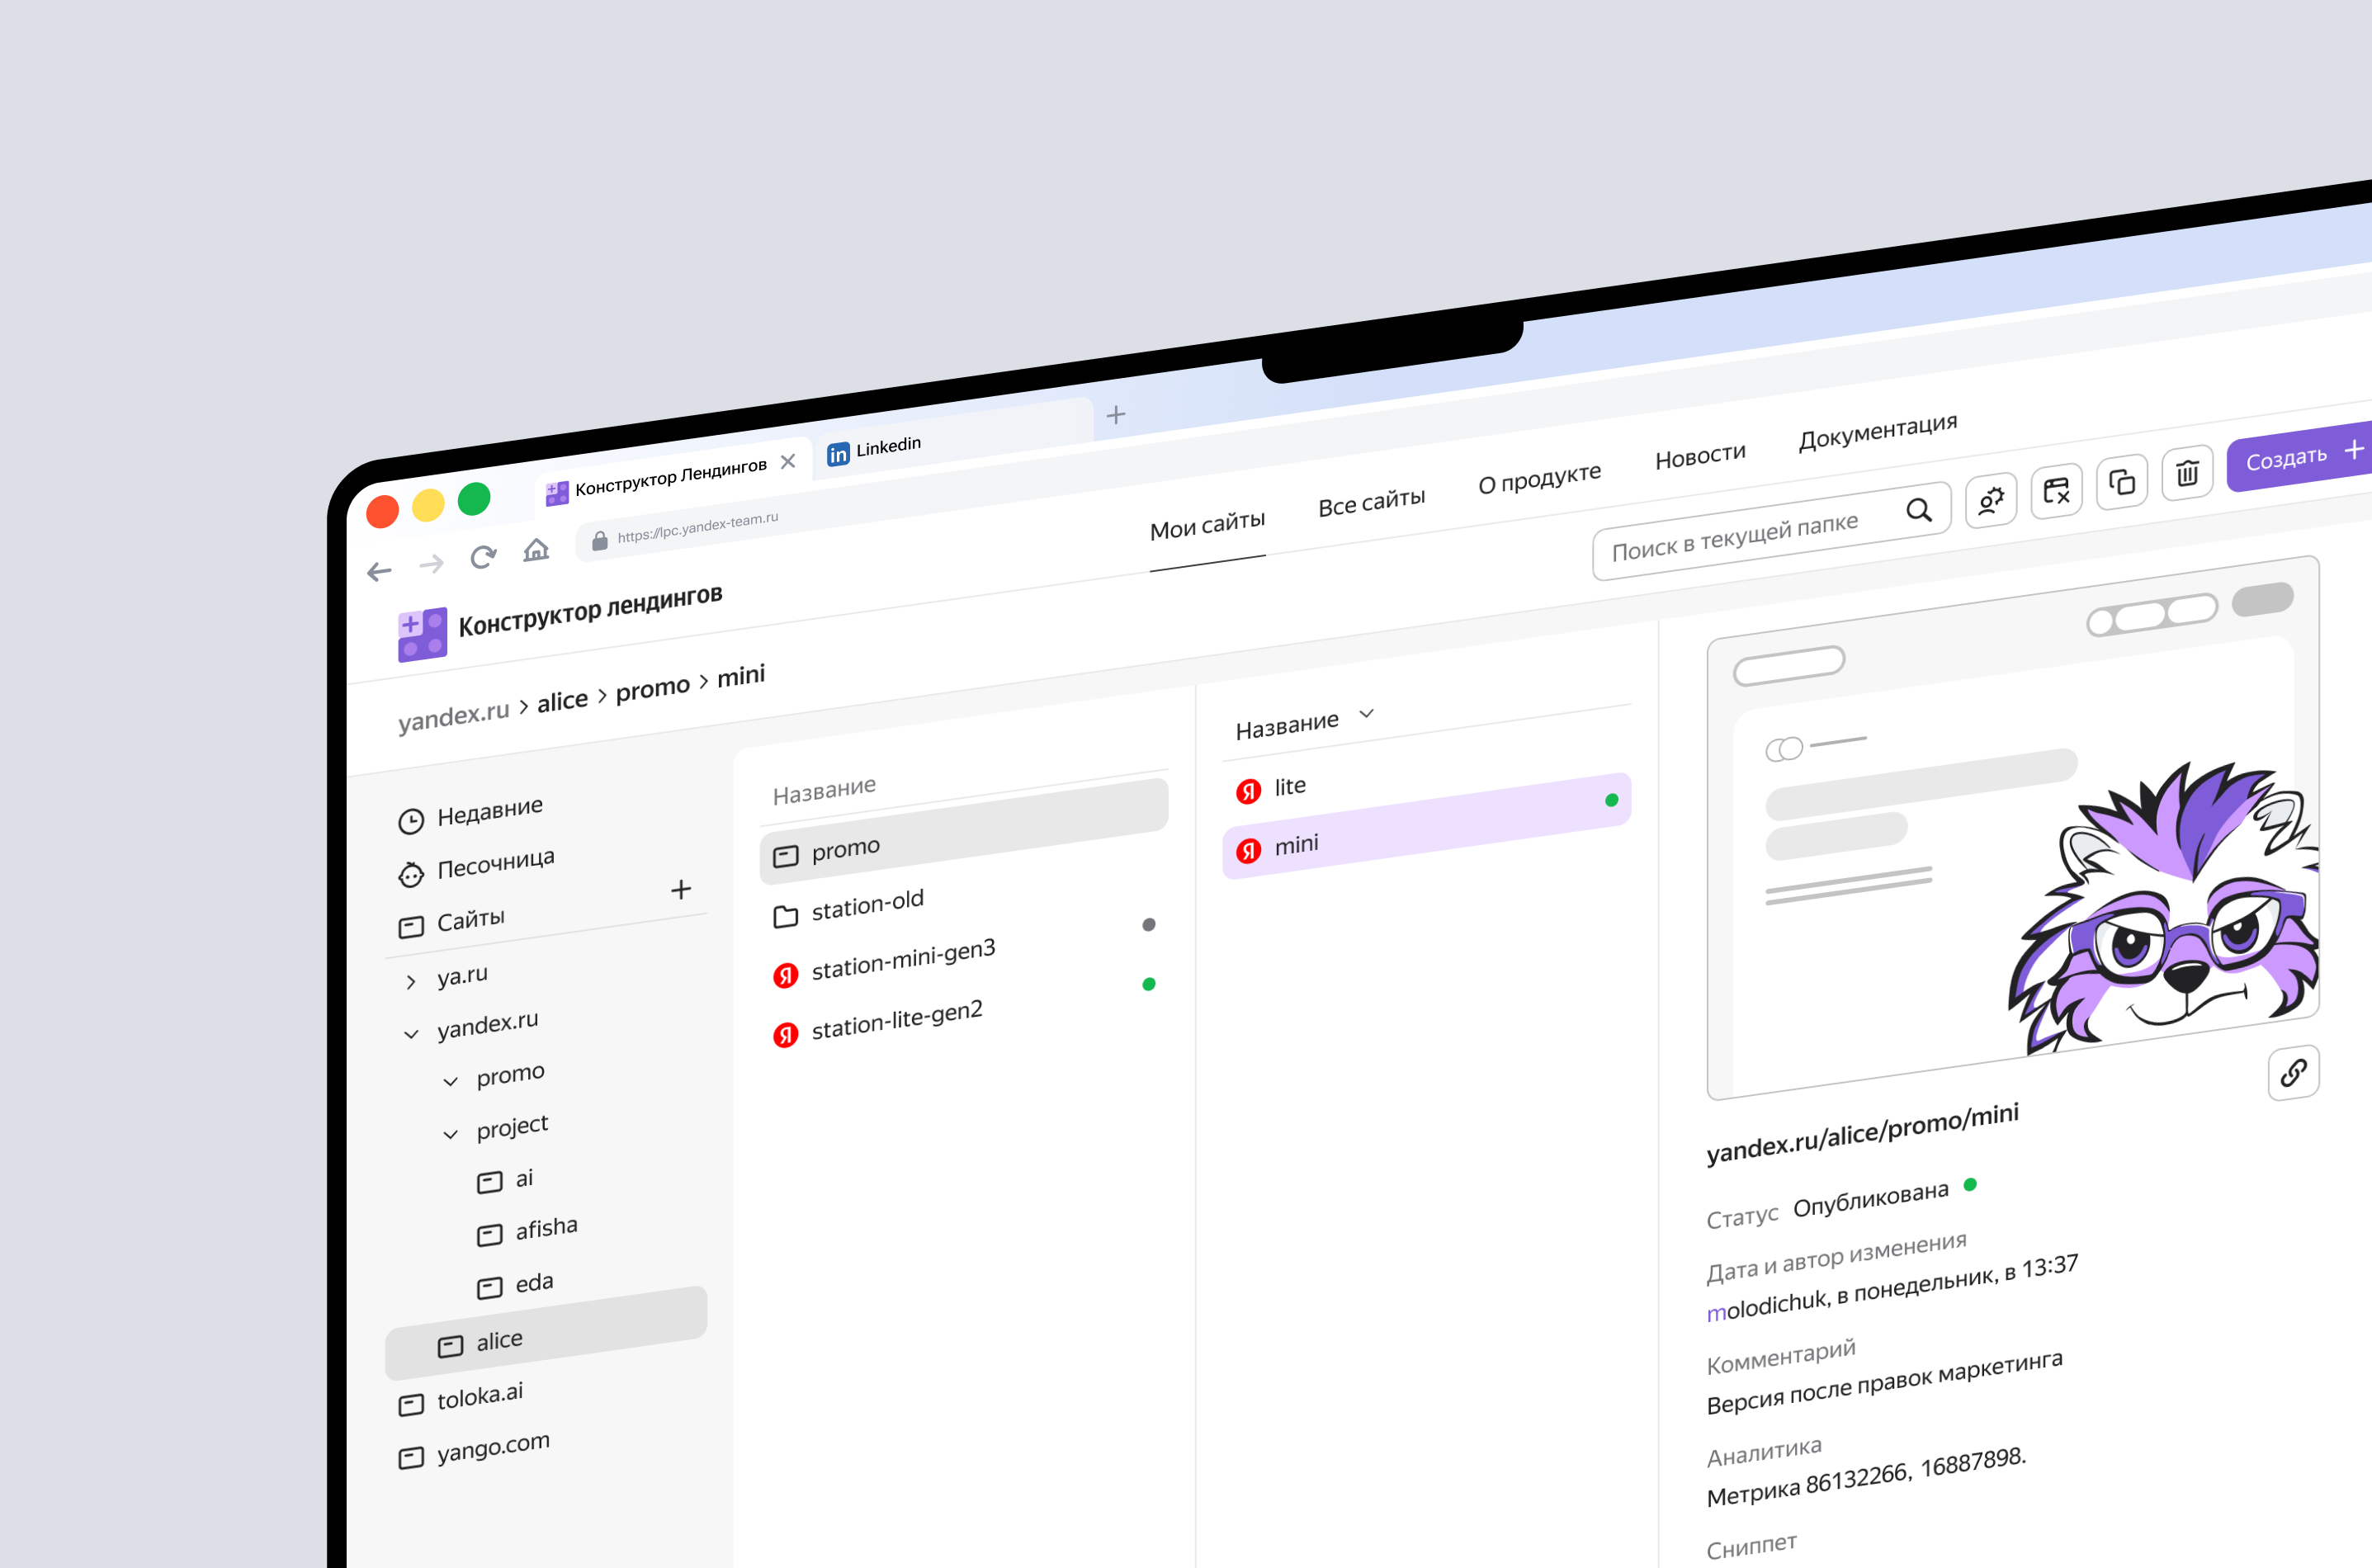Image resolution: width=2372 pixels, height=1568 pixels.
Task: Click the copy page icon
Action: click(2121, 483)
